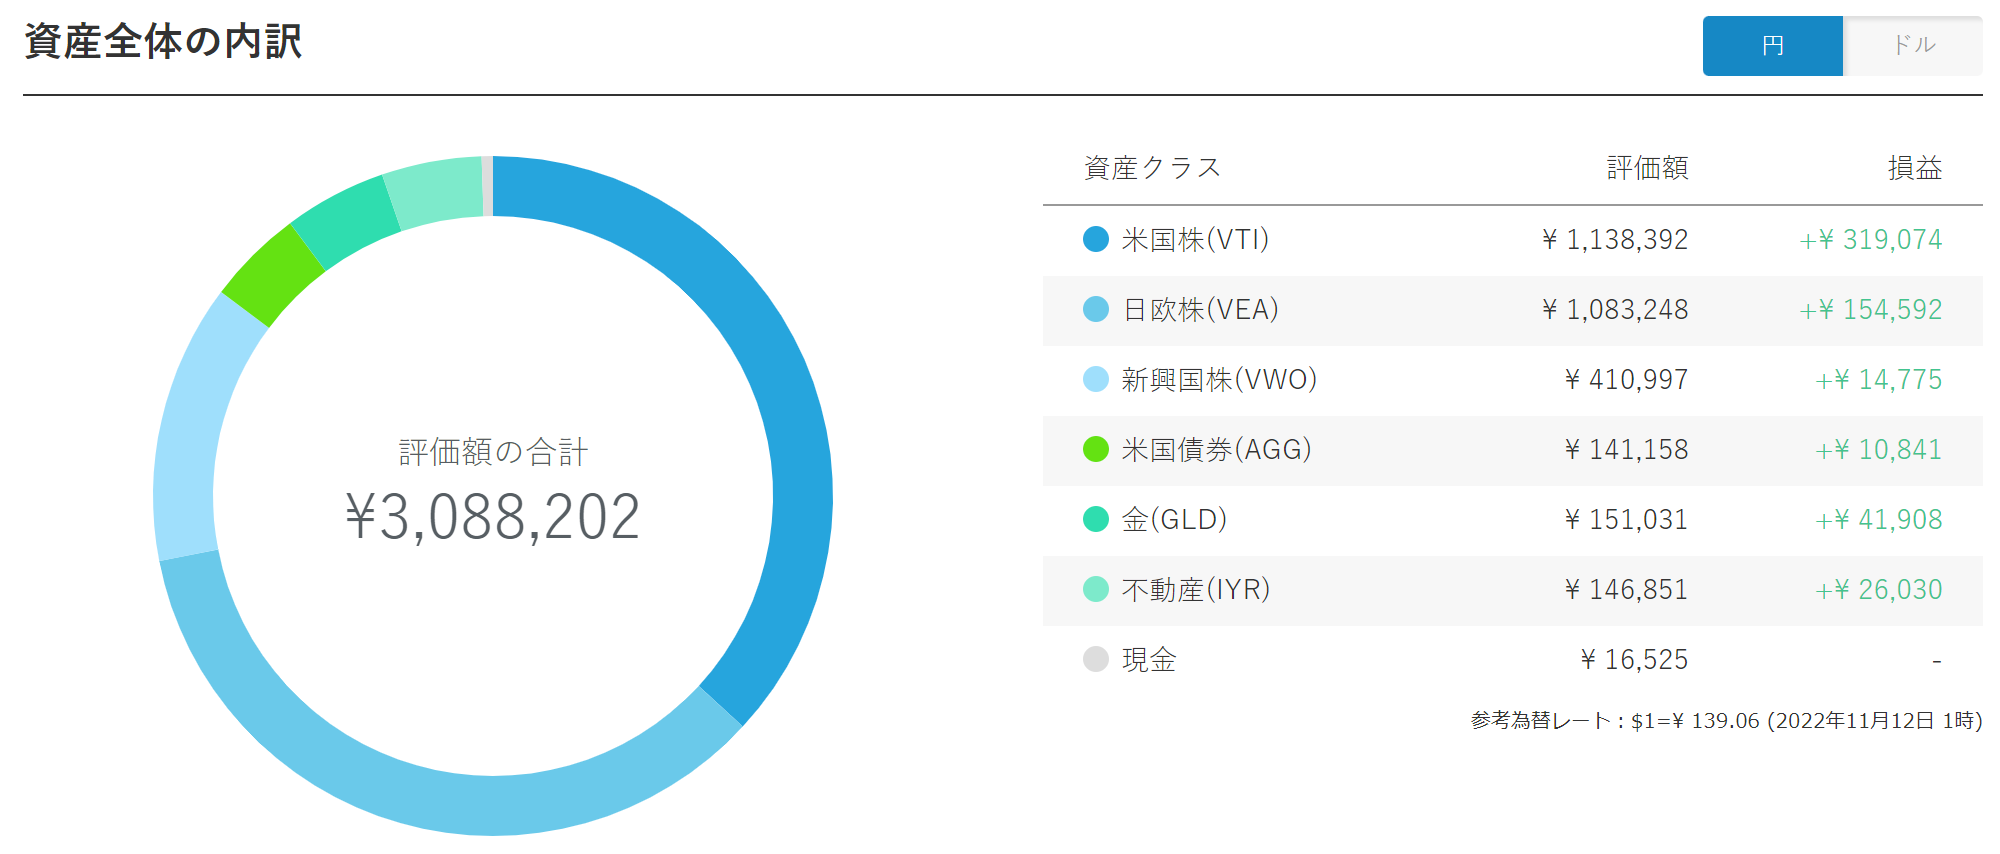The height and width of the screenshot is (854, 2000).
Task: Switch currency display to 円 (yen)
Action: pyautogui.click(x=1772, y=46)
